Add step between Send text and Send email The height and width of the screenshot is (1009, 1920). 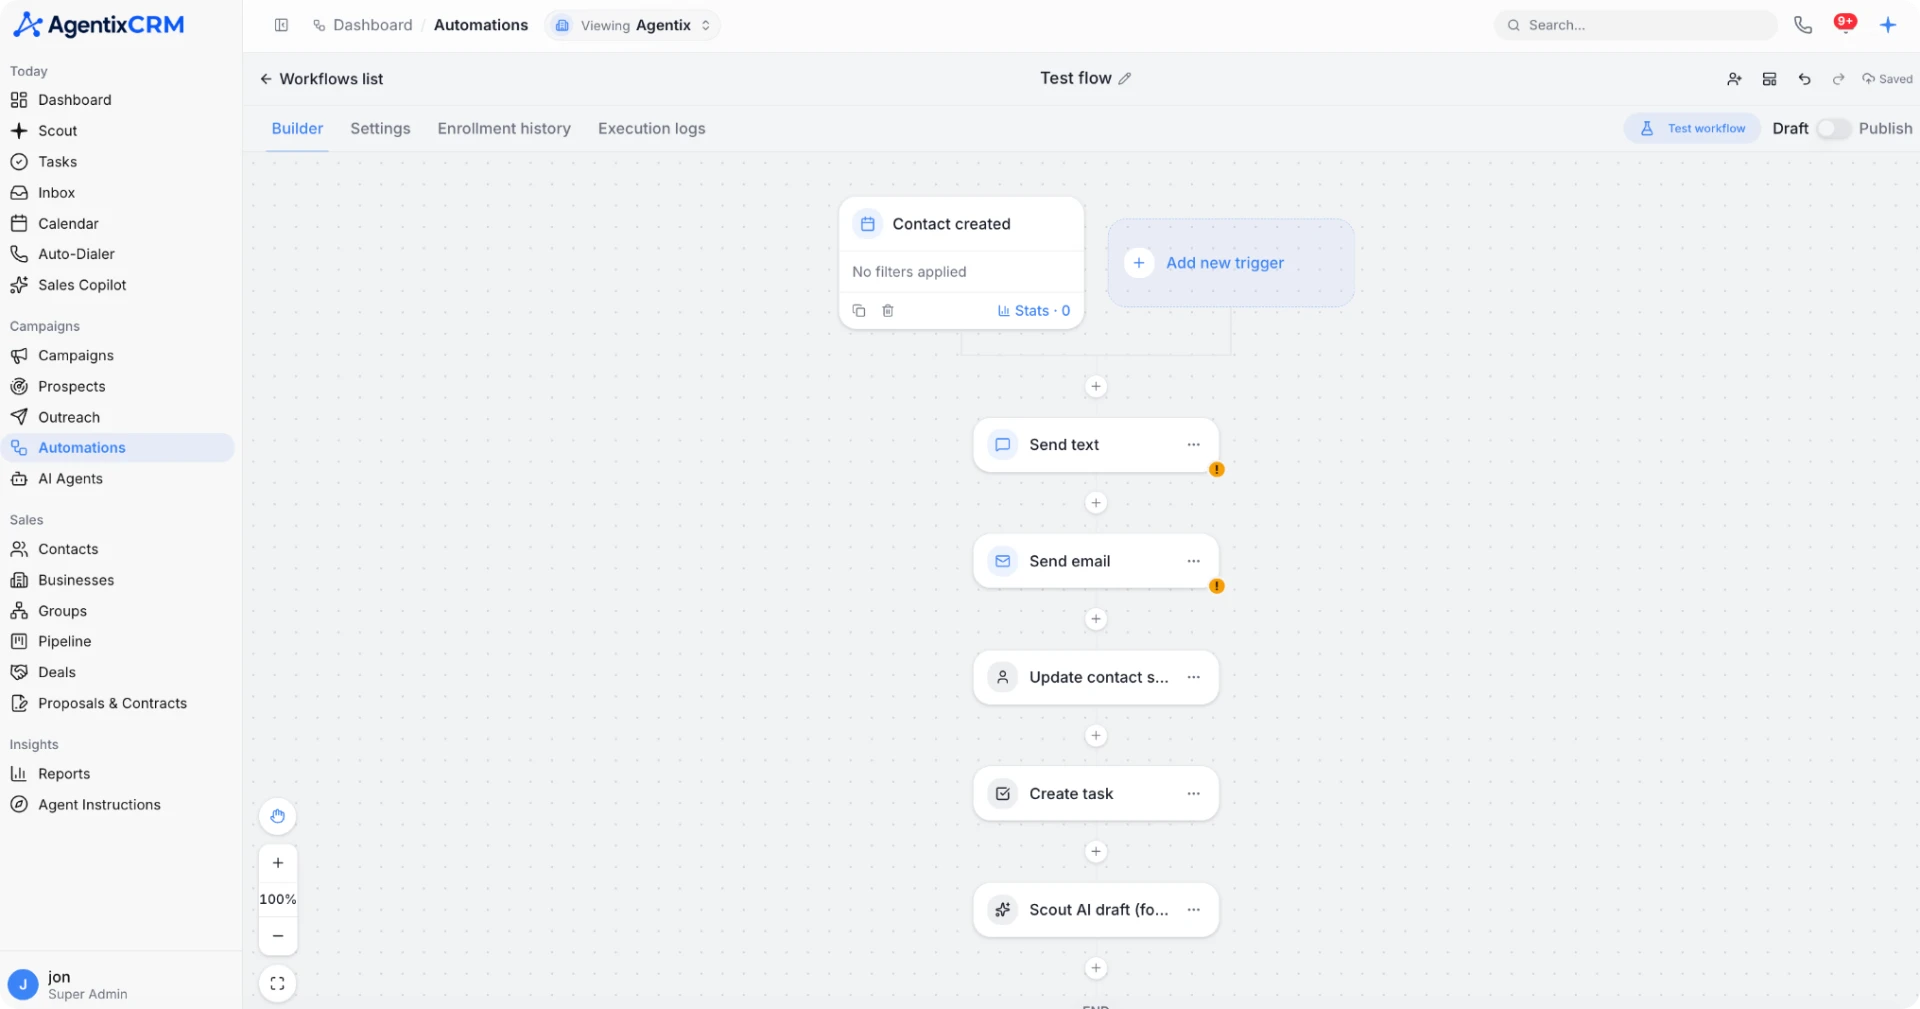coord(1096,503)
